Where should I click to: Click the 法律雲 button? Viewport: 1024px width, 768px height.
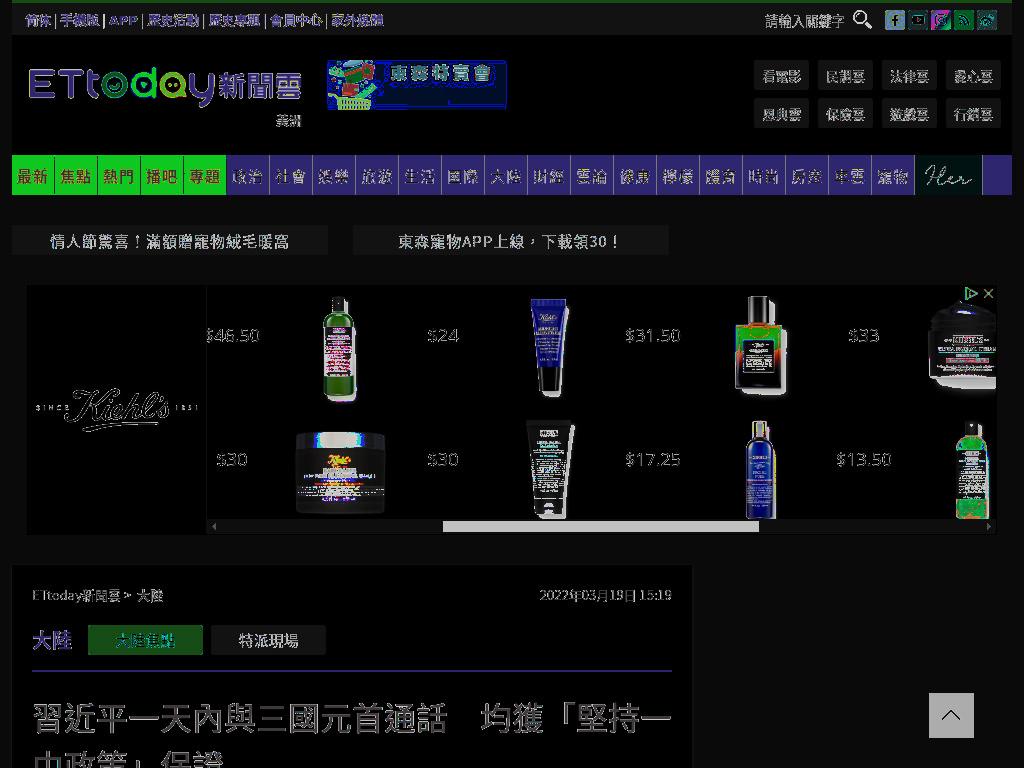click(x=909, y=76)
